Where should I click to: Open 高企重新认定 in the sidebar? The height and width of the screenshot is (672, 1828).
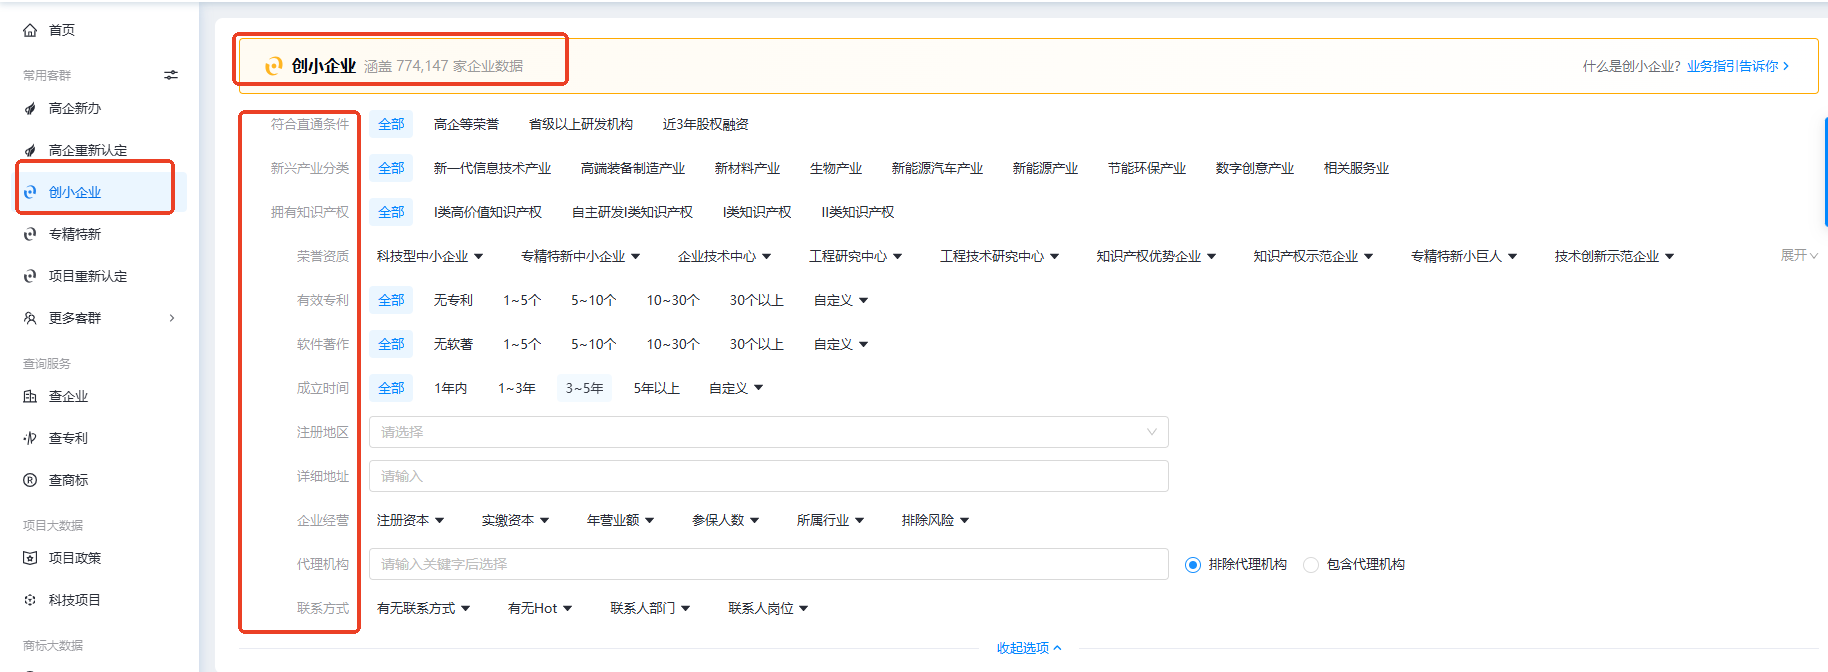point(88,150)
